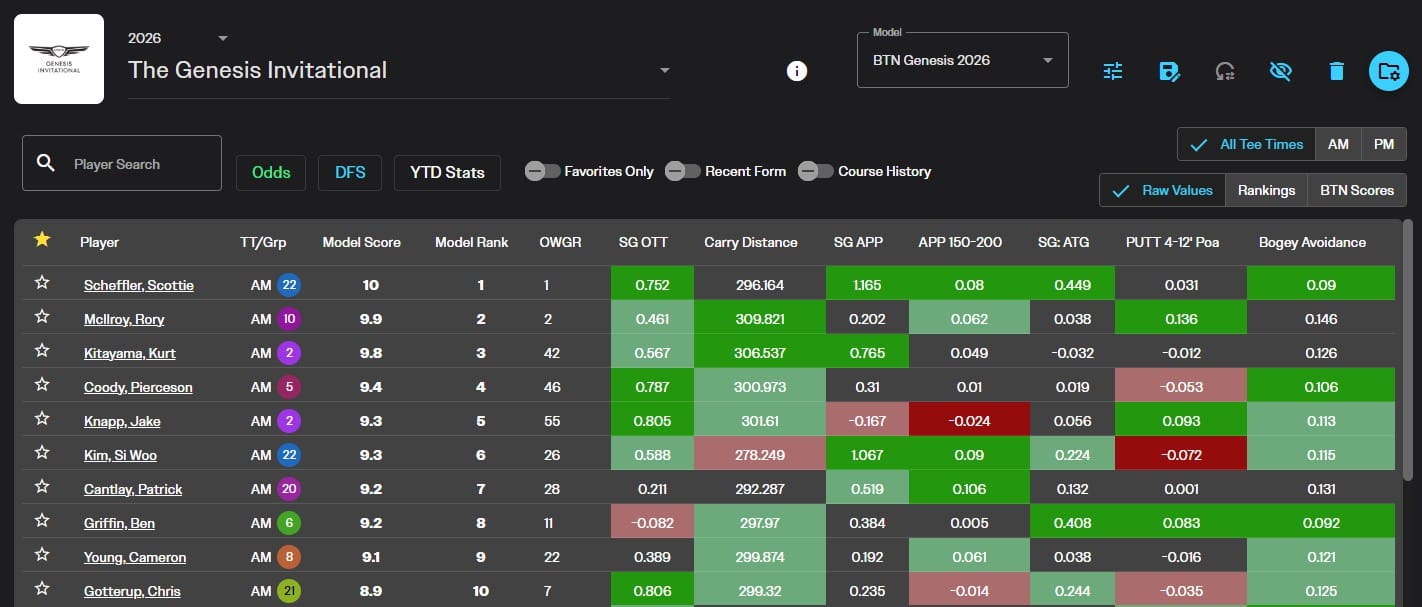This screenshot has width=1422, height=607.
Task: Enable the Recent Form switch
Action: pyautogui.click(x=684, y=171)
